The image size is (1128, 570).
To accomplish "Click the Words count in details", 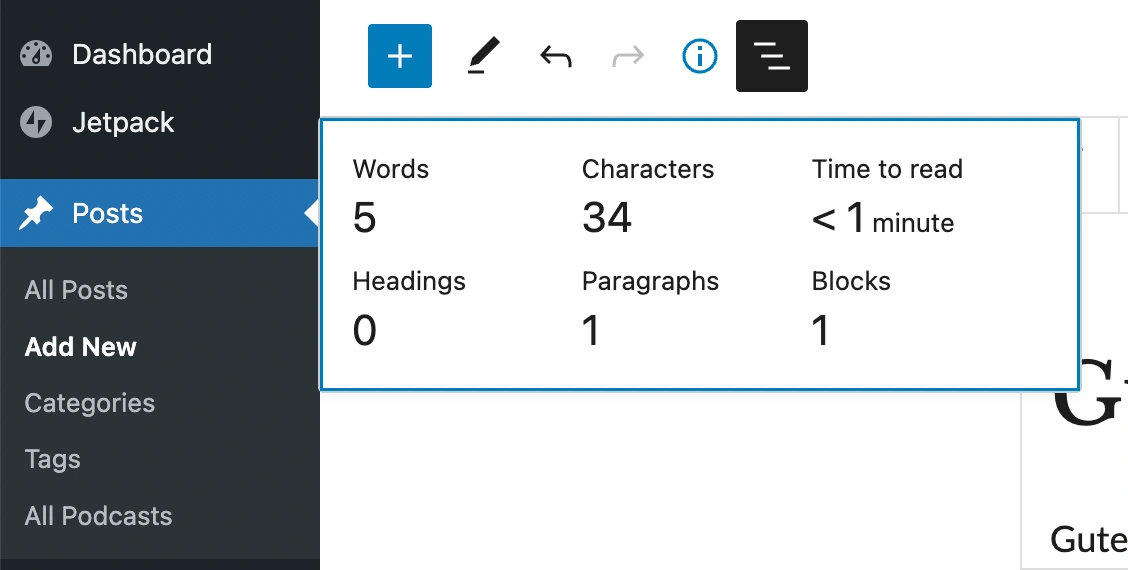I will (x=365, y=217).
